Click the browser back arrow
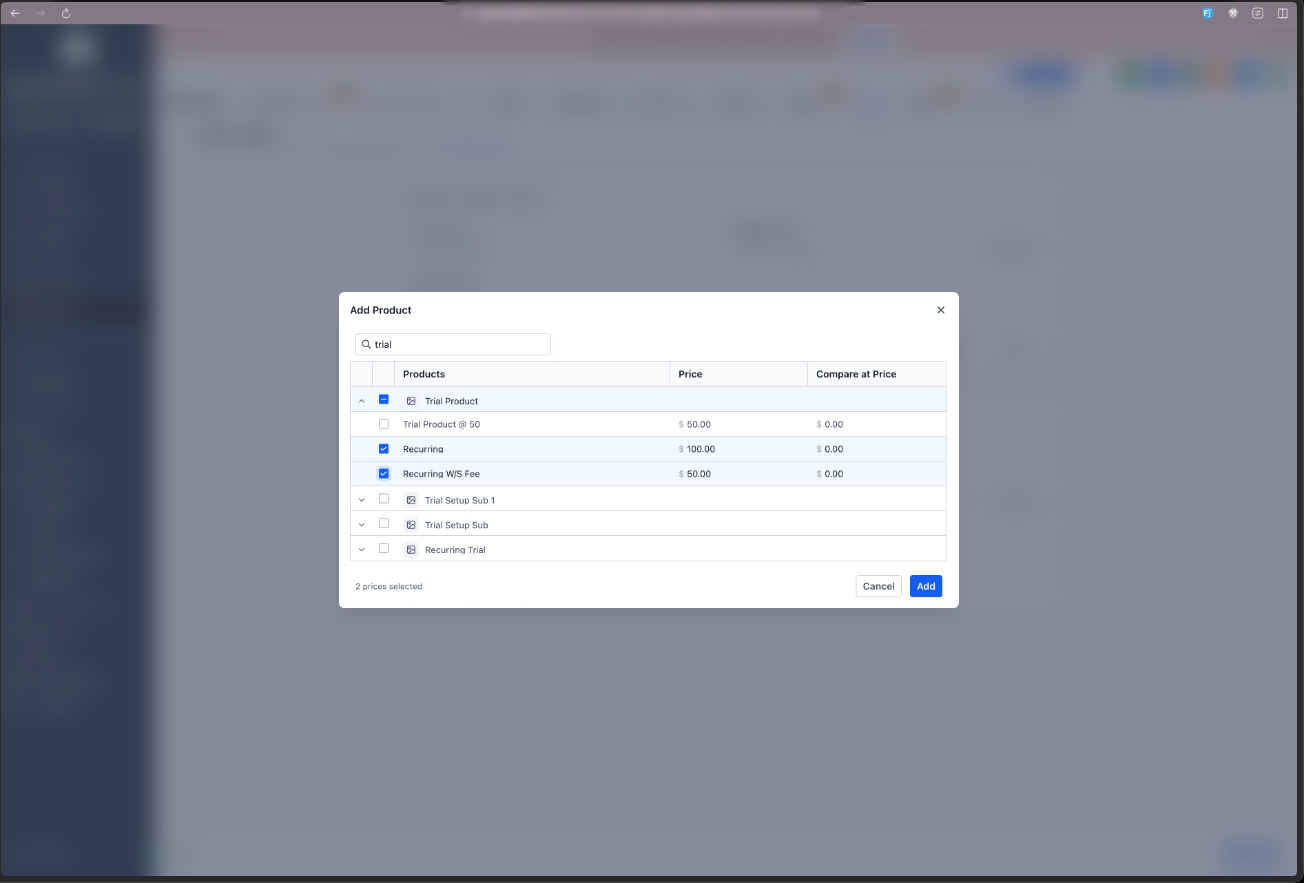The width and height of the screenshot is (1304, 883). (15, 13)
